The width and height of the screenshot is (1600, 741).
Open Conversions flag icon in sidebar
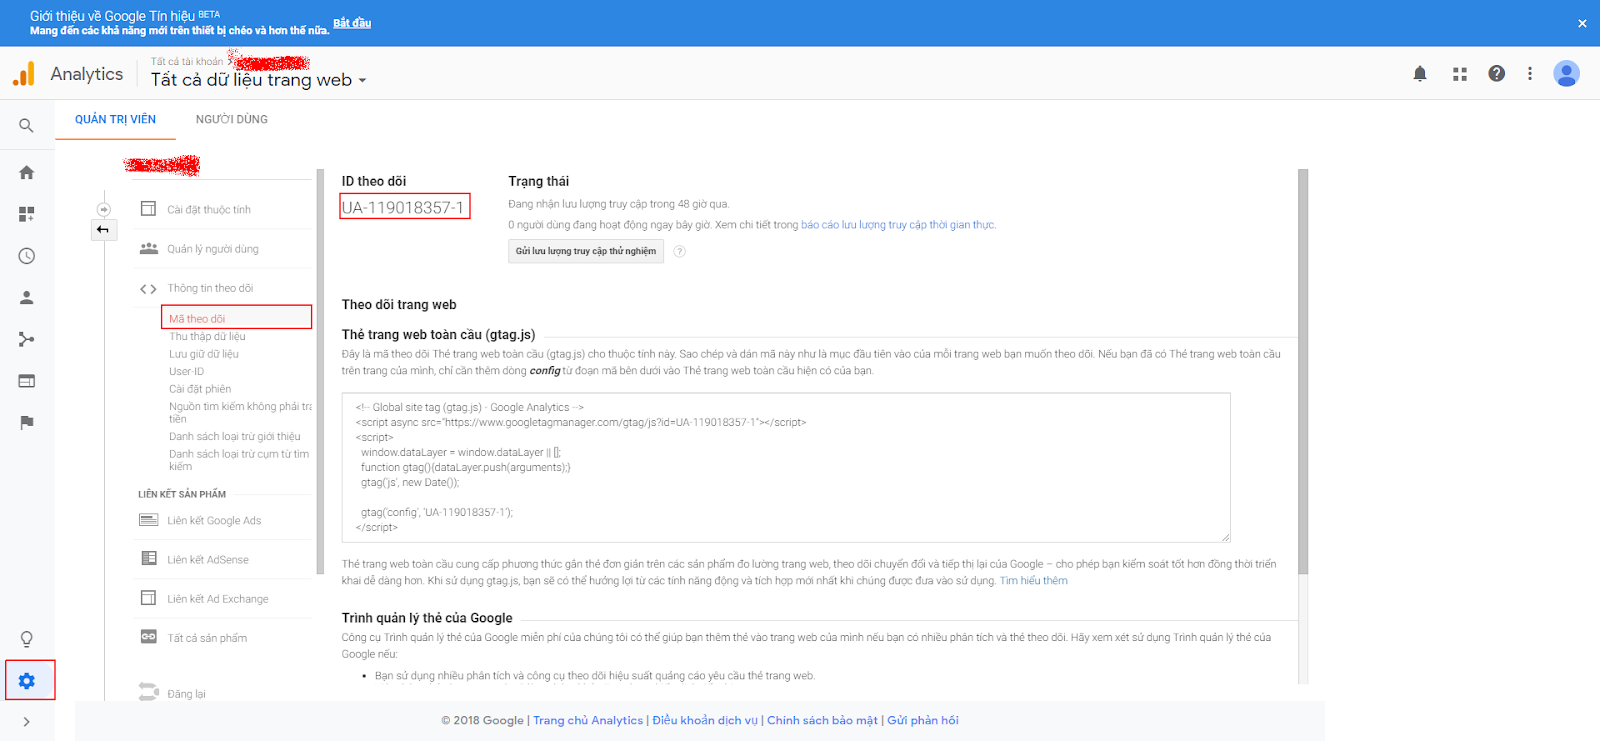(27, 423)
